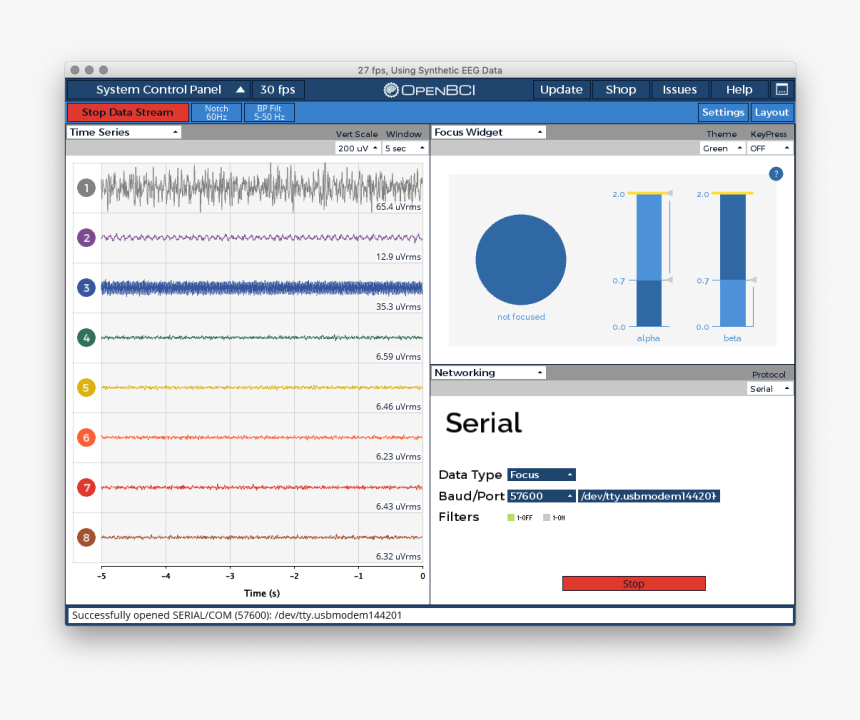Toggle channel 2 purple button
This screenshot has width=860, height=720.
point(86,238)
